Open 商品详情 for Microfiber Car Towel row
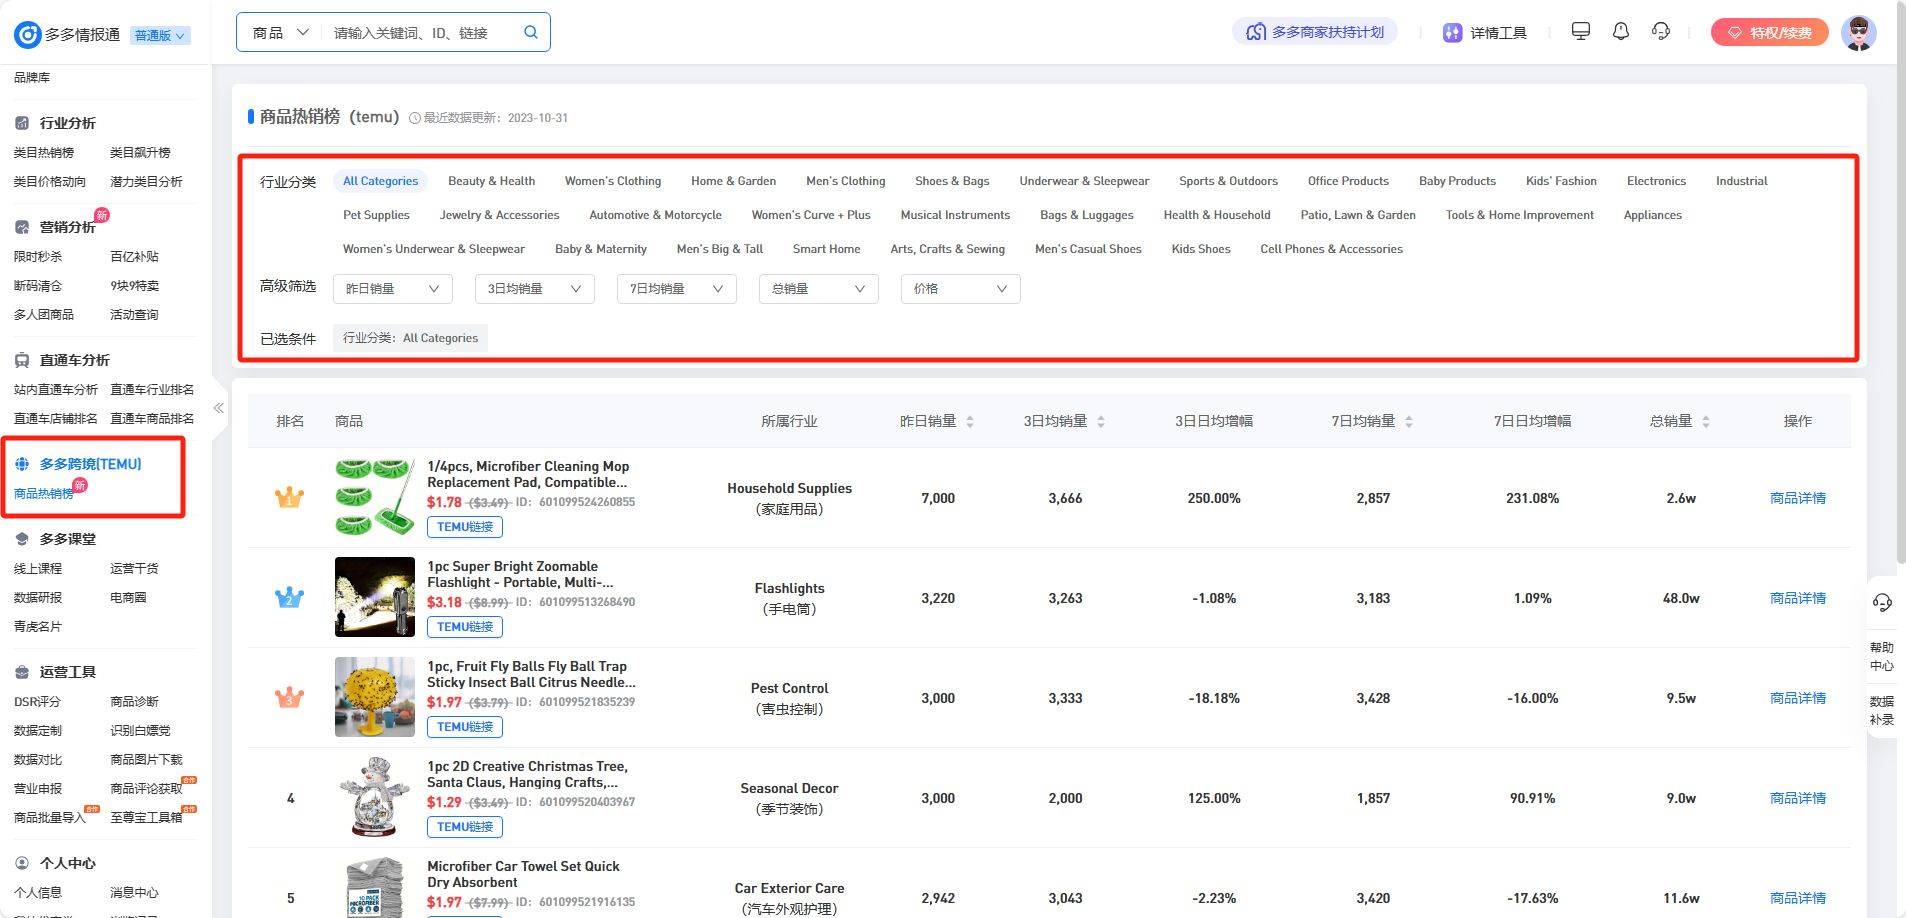The width and height of the screenshot is (1906, 918). (x=1797, y=898)
